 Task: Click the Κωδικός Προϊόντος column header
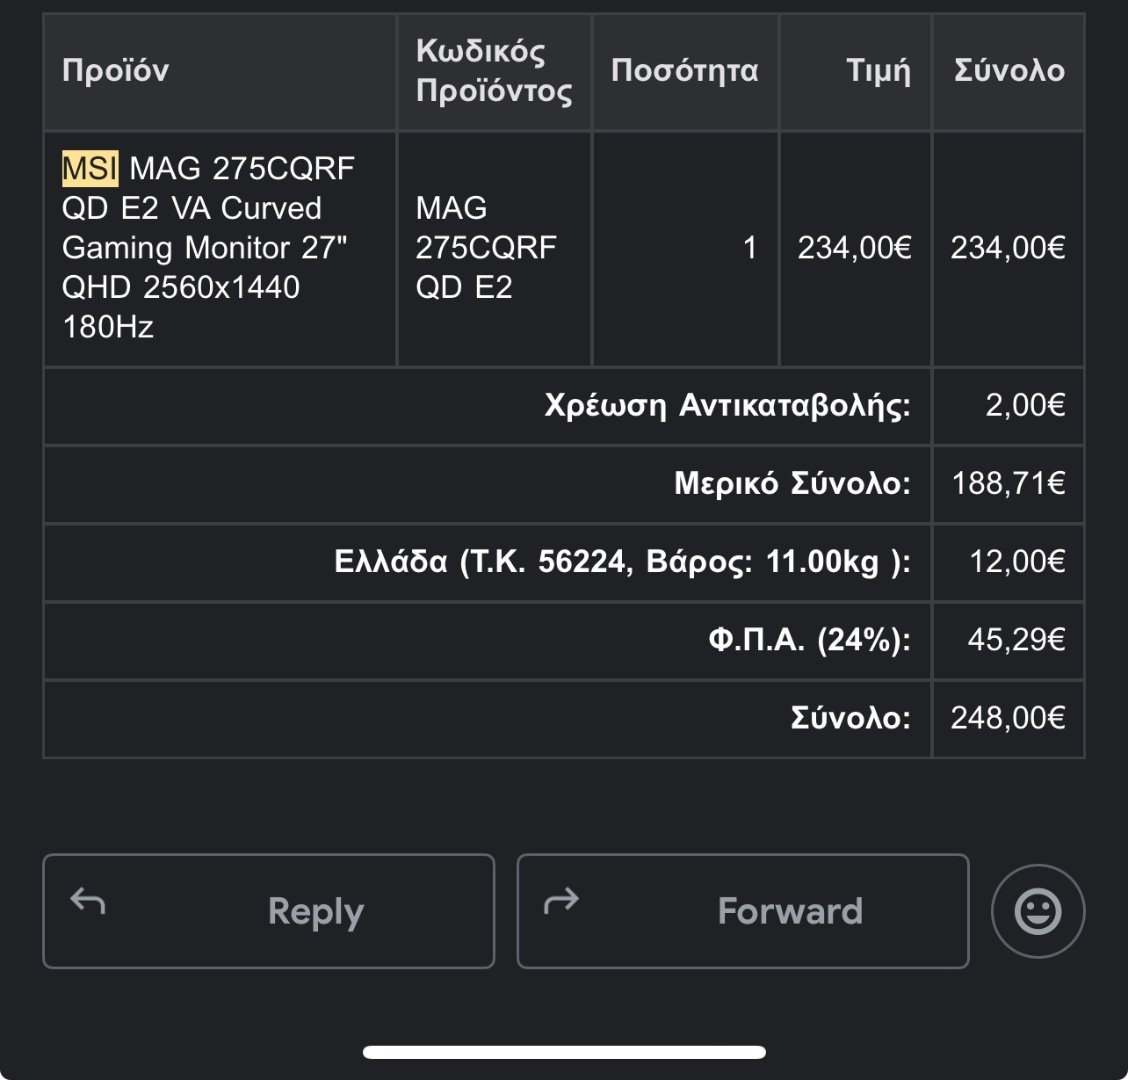click(494, 71)
